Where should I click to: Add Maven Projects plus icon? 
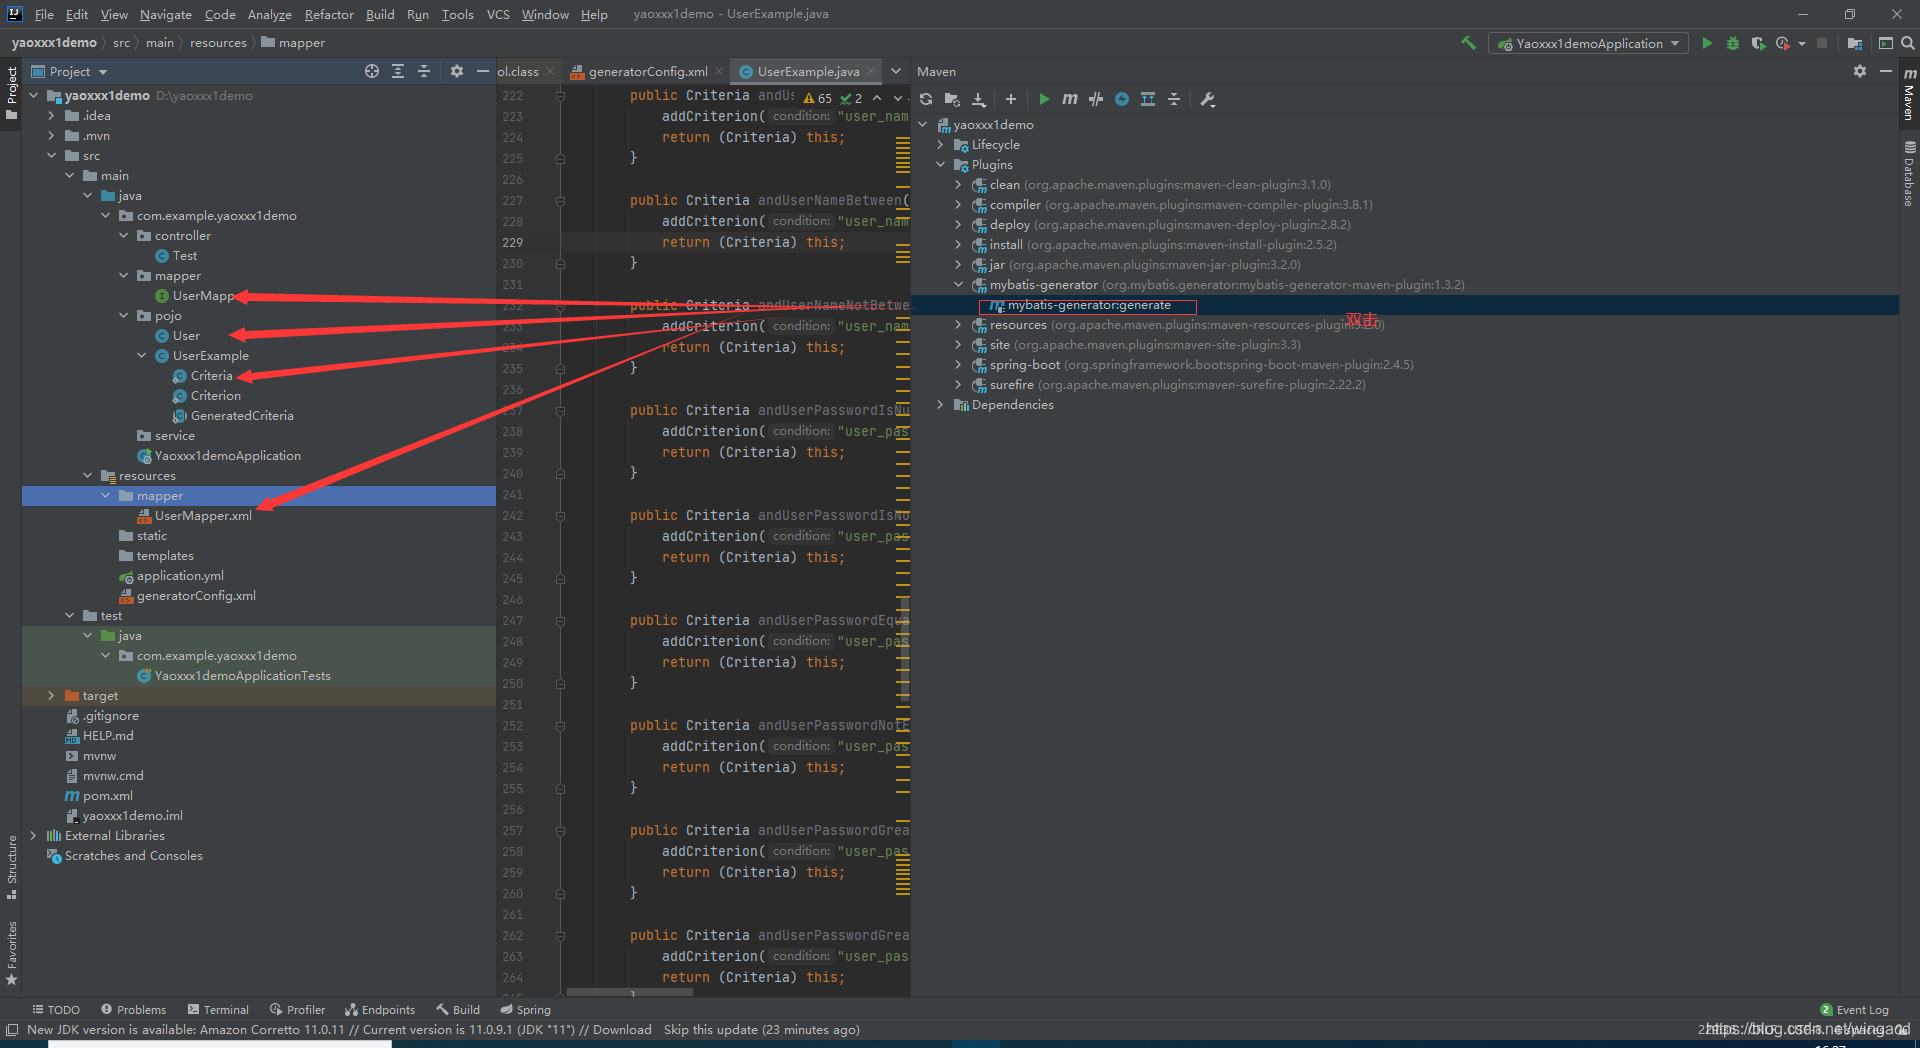click(1011, 99)
